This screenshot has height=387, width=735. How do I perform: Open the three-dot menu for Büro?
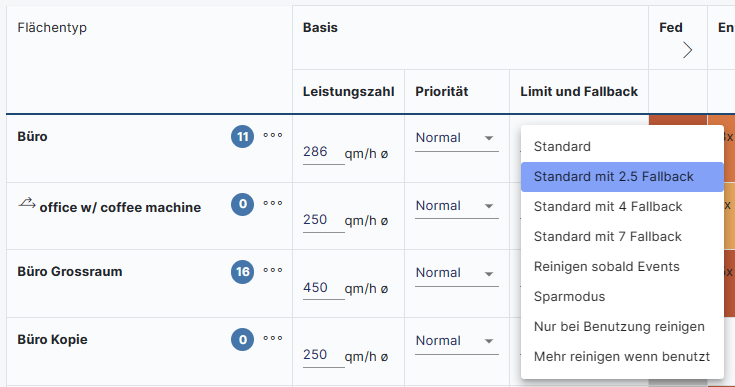273,135
